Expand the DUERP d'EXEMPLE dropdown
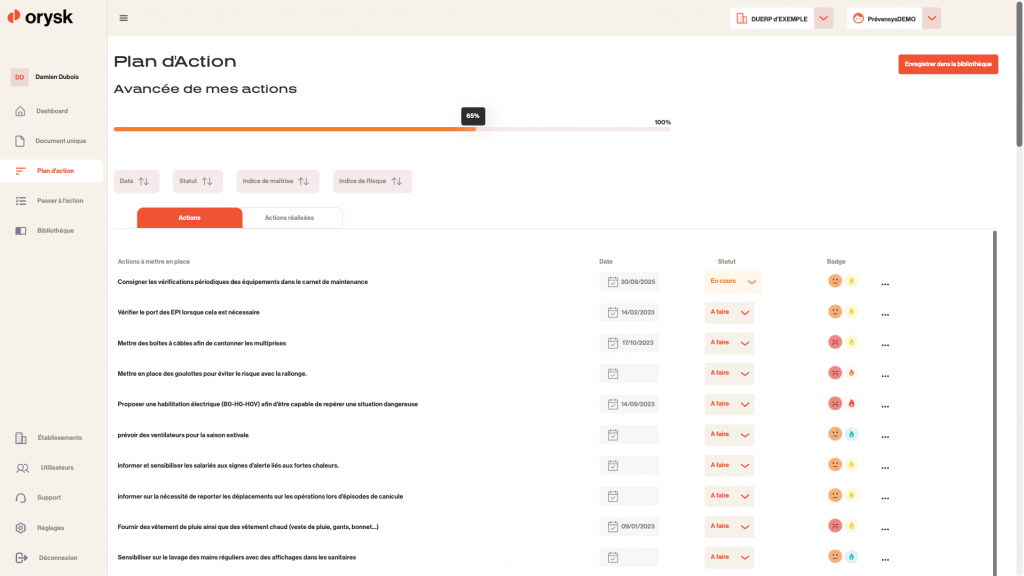 coord(824,18)
